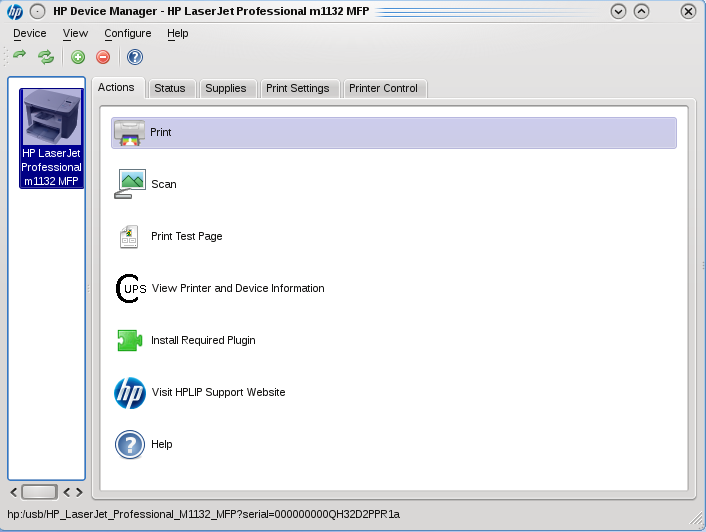Remove device with red minus icon
706x532 pixels.
tap(103, 57)
